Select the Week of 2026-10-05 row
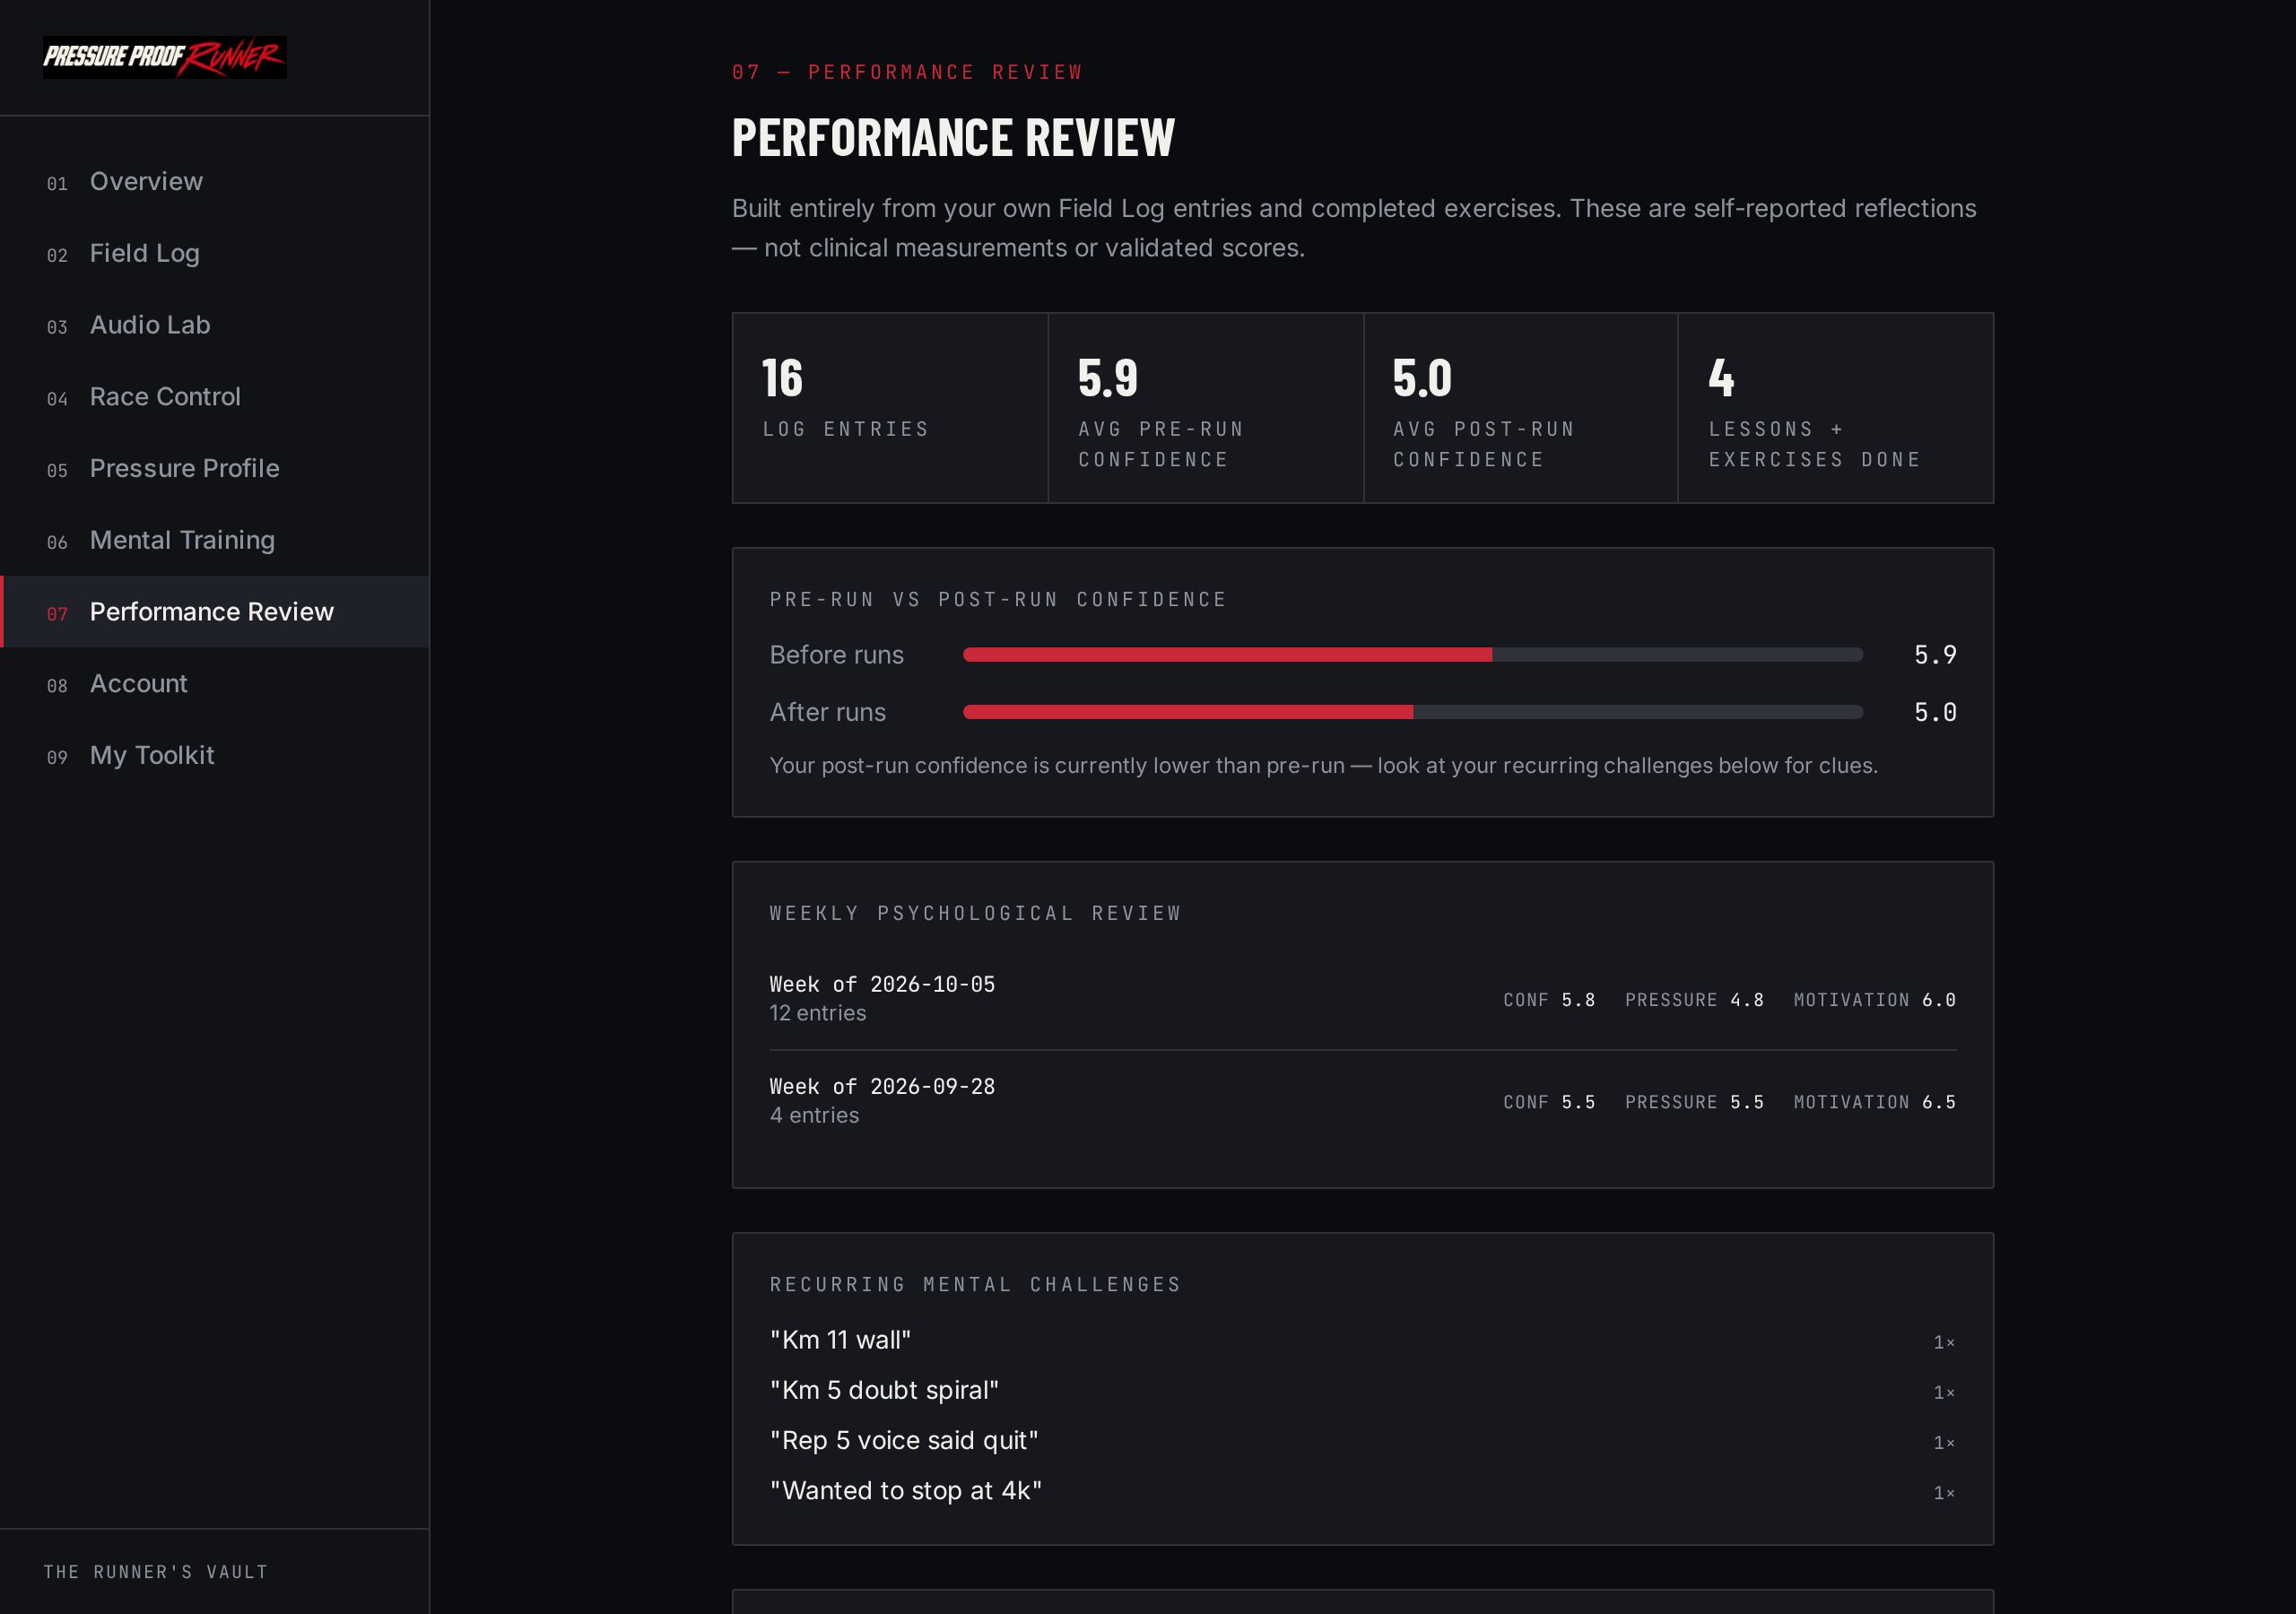2296x1614 pixels. (1363, 999)
